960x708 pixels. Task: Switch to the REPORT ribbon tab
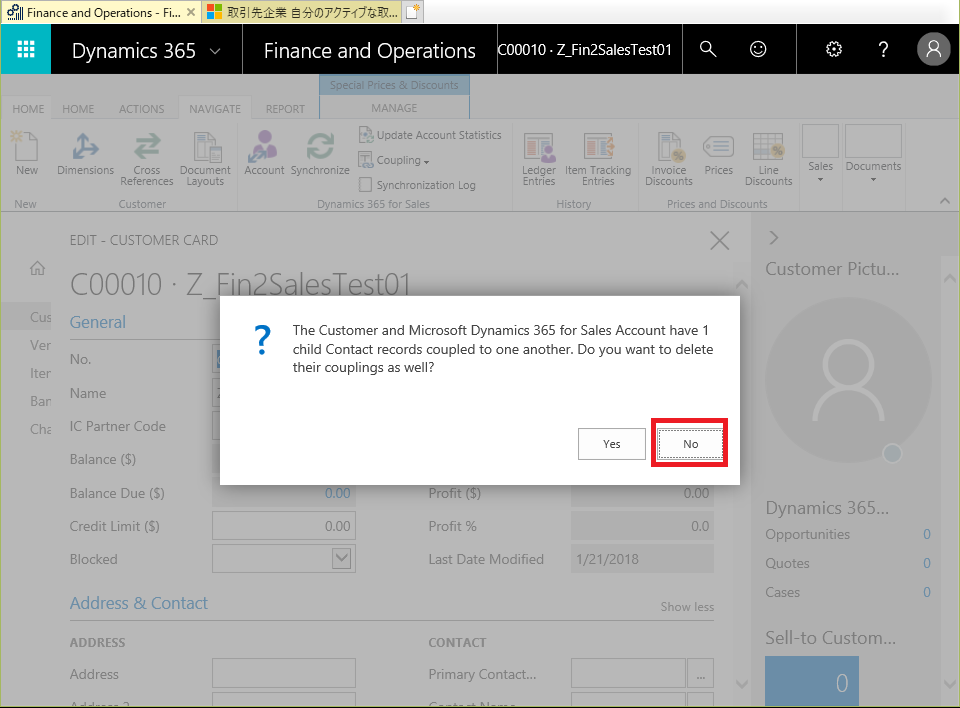[x=285, y=109]
